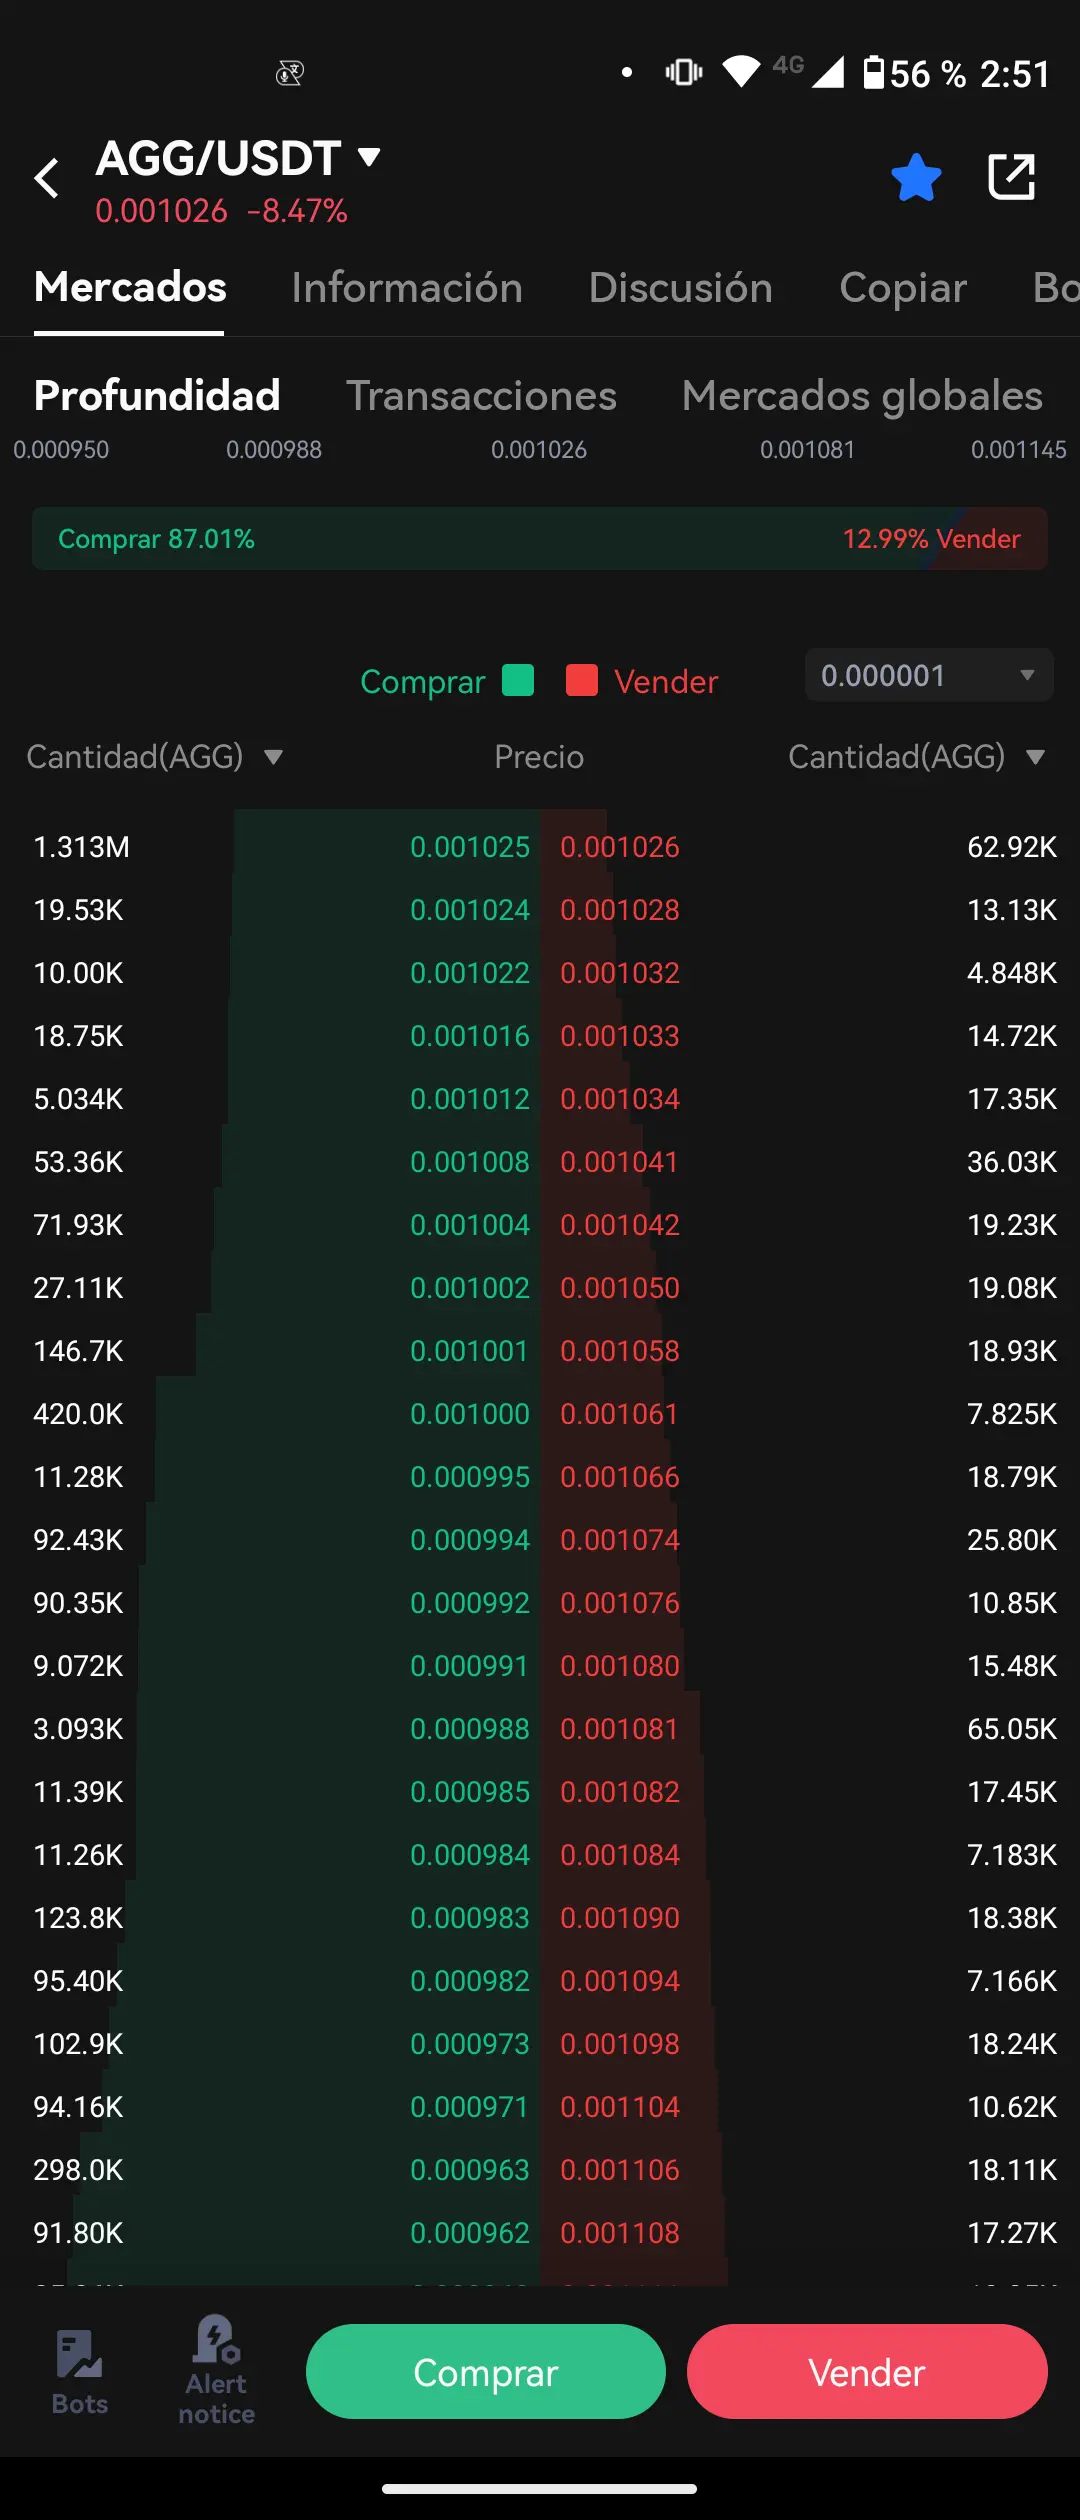Switch to the Transacciones tab
Screen dimensions: 1080x2520
[x=481, y=396]
